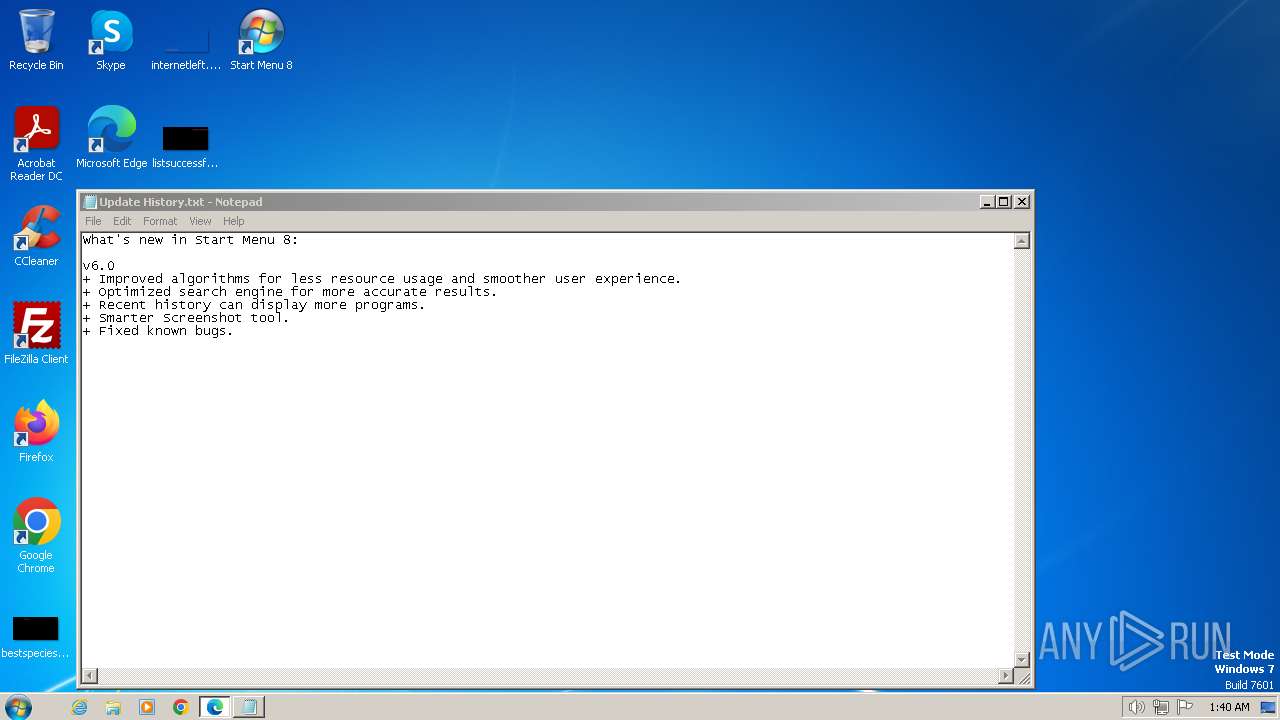Open Chrome from the taskbar

[181, 707]
